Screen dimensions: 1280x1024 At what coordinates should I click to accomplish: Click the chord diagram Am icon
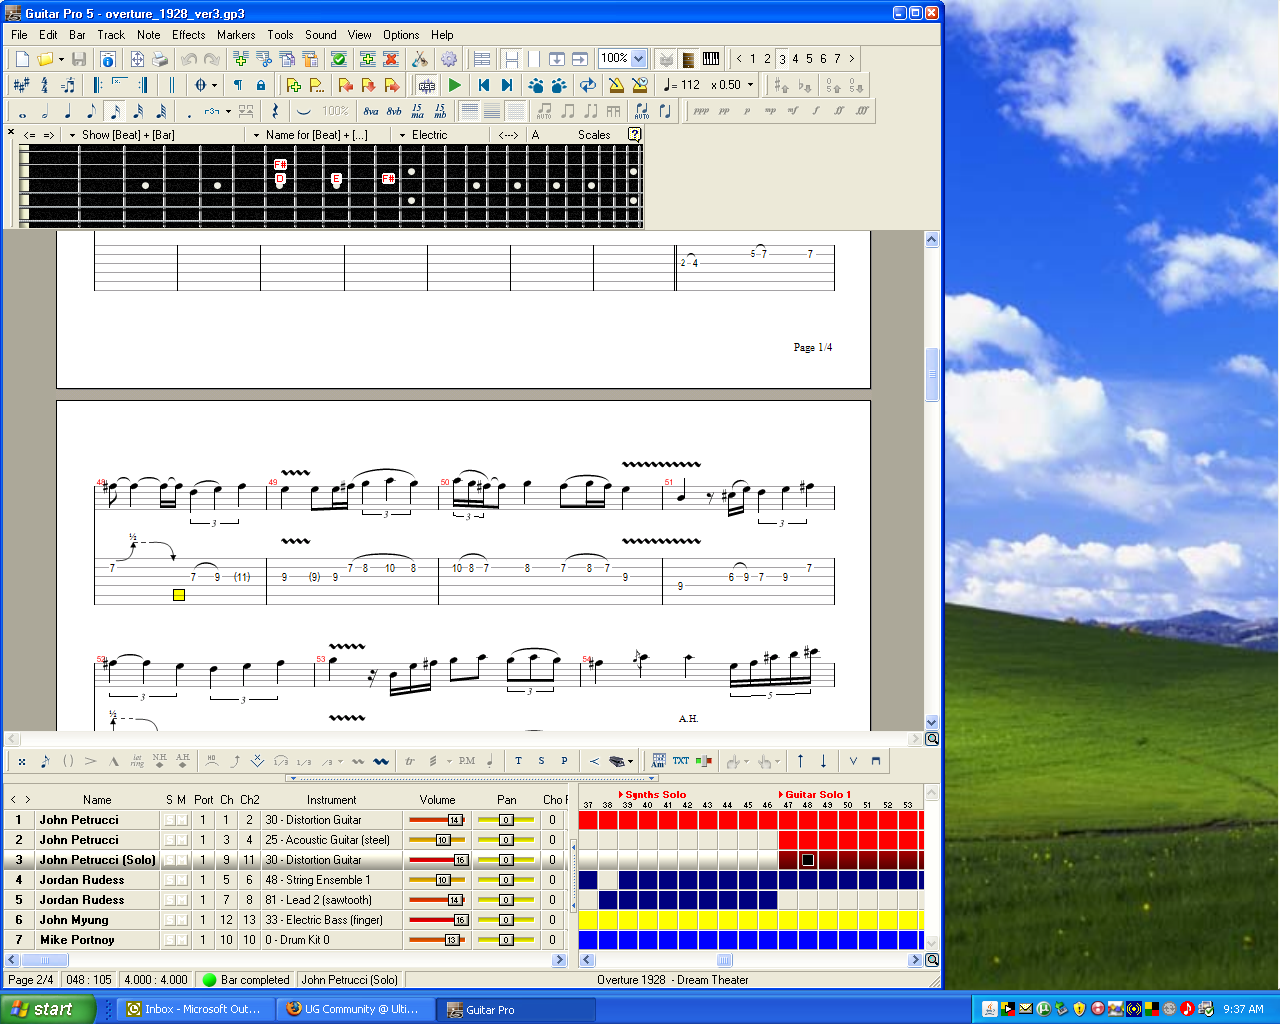tap(658, 761)
